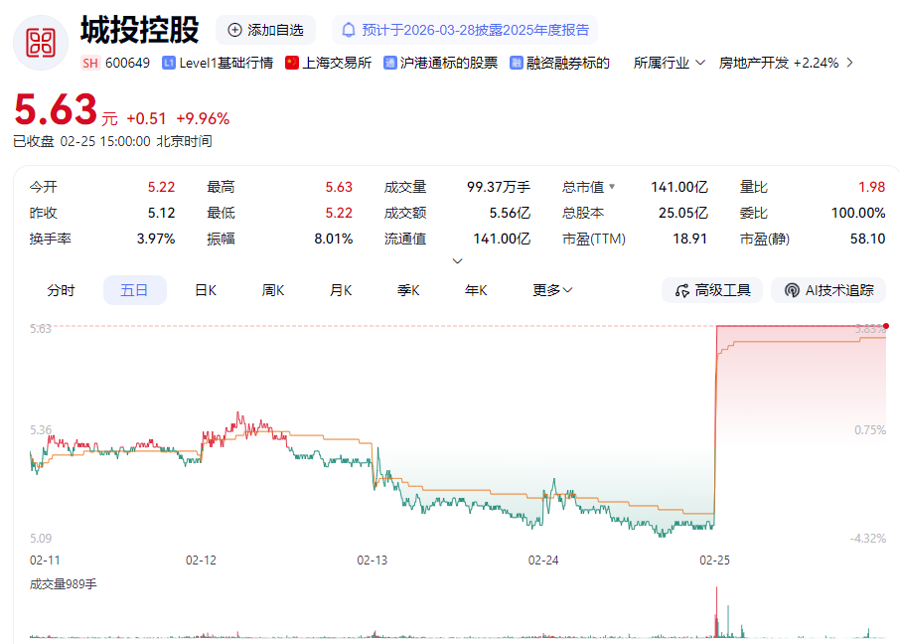Open 高级工具 advanced tools

click(713, 290)
